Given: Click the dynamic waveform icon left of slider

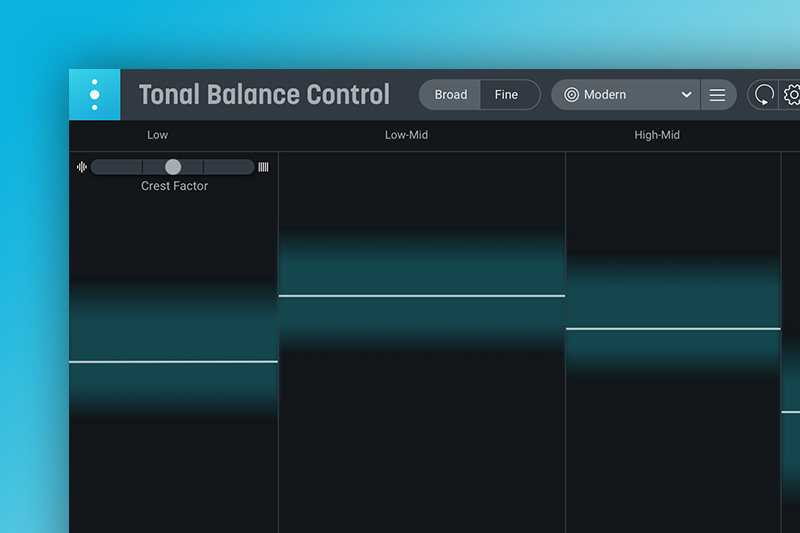Looking at the screenshot, I should tap(82, 167).
